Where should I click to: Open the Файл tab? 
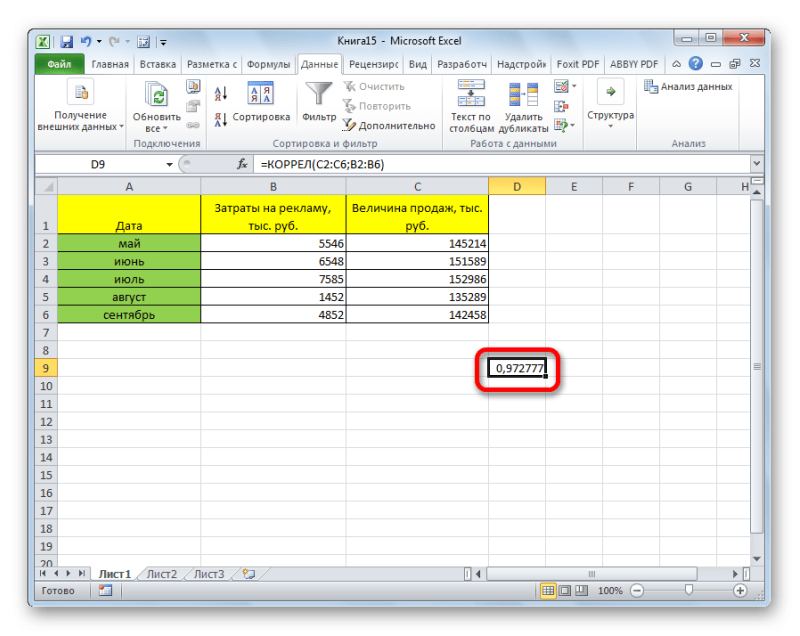pyautogui.click(x=59, y=64)
